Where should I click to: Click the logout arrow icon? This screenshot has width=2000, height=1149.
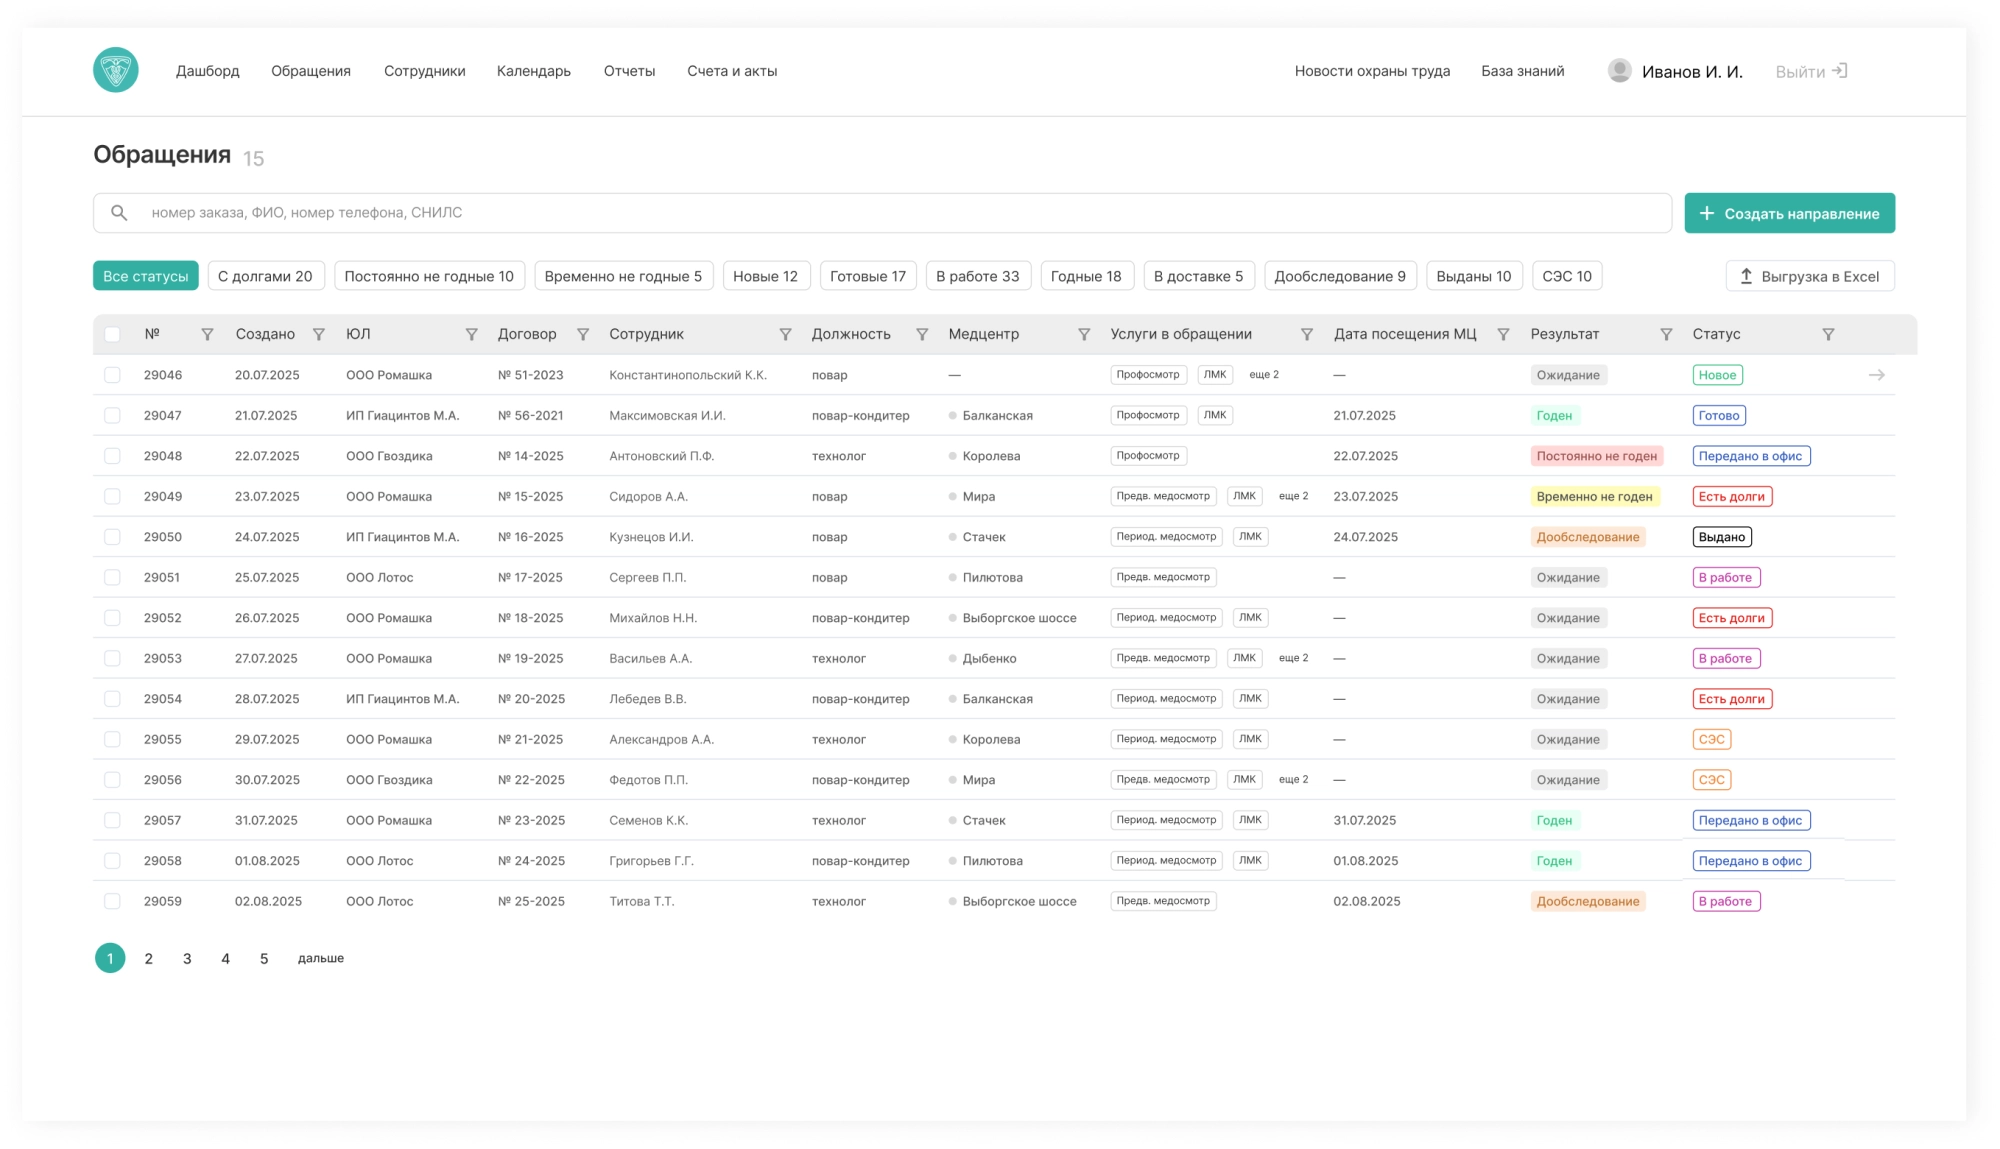[1839, 71]
